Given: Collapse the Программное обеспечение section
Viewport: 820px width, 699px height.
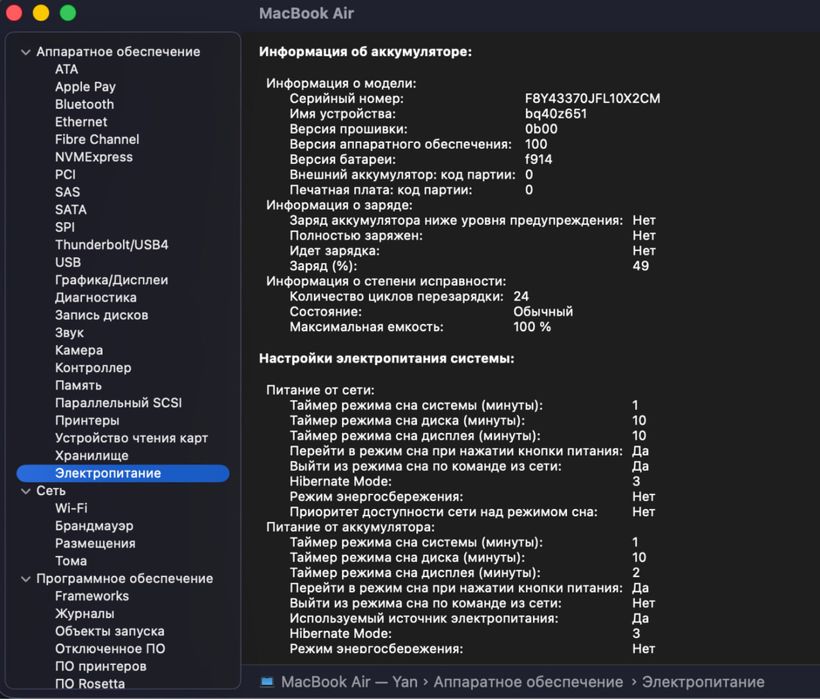Looking at the screenshot, I should click(x=26, y=579).
